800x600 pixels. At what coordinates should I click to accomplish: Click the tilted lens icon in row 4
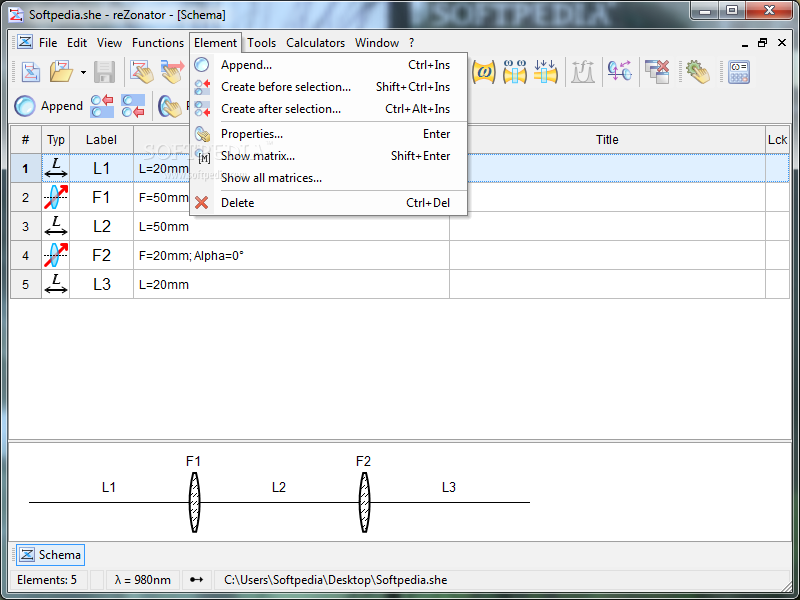(56, 255)
